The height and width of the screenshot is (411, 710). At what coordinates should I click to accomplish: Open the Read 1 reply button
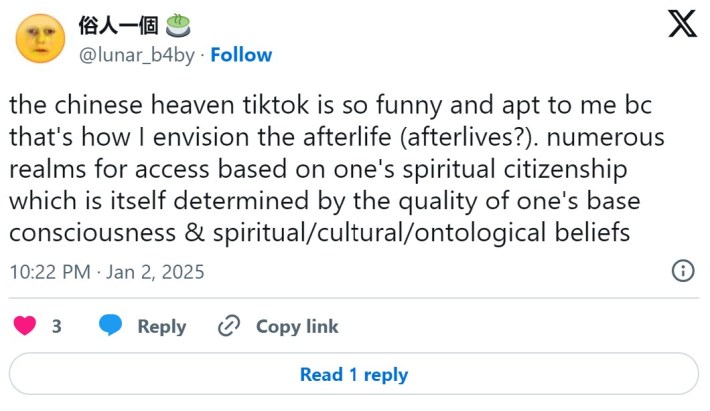[x=354, y=375]
